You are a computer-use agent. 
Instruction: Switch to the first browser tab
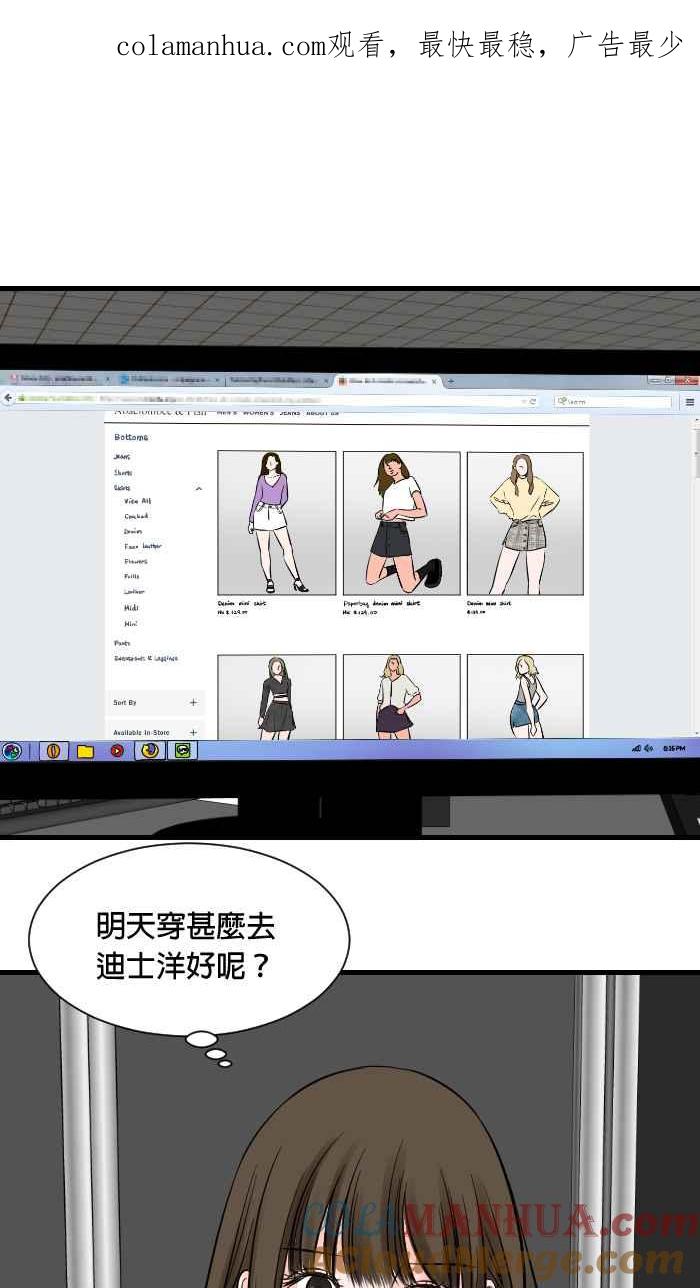pyautogui.click(x=58, y=380)
